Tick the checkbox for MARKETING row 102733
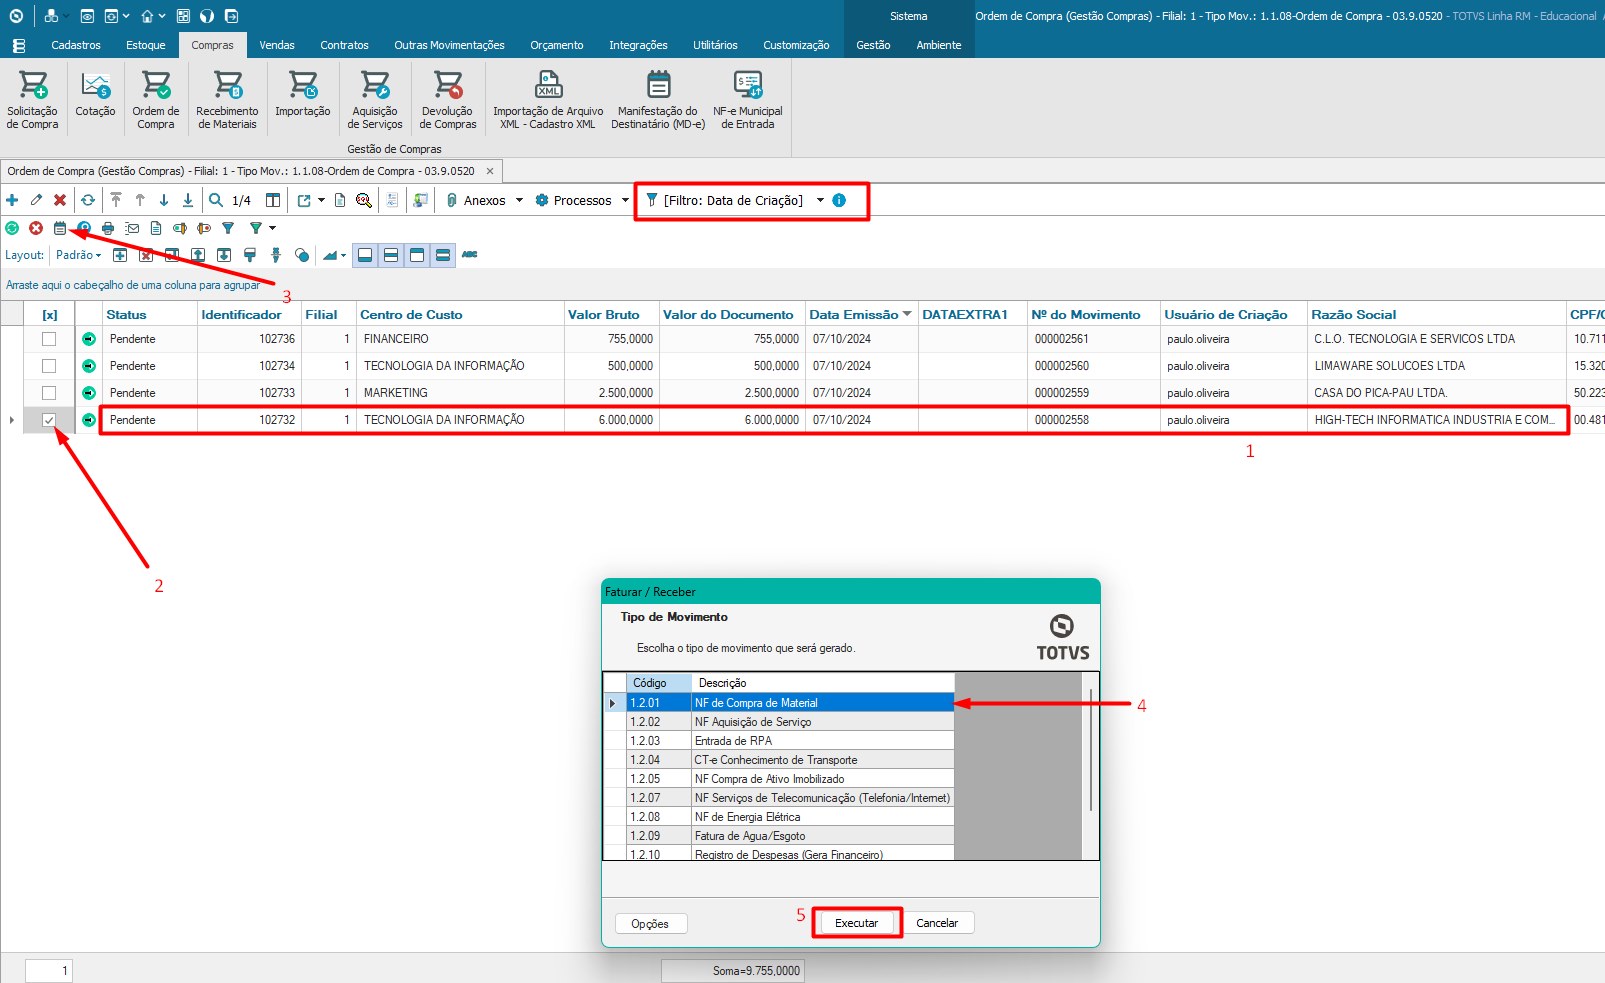 [x=49, y=393]
